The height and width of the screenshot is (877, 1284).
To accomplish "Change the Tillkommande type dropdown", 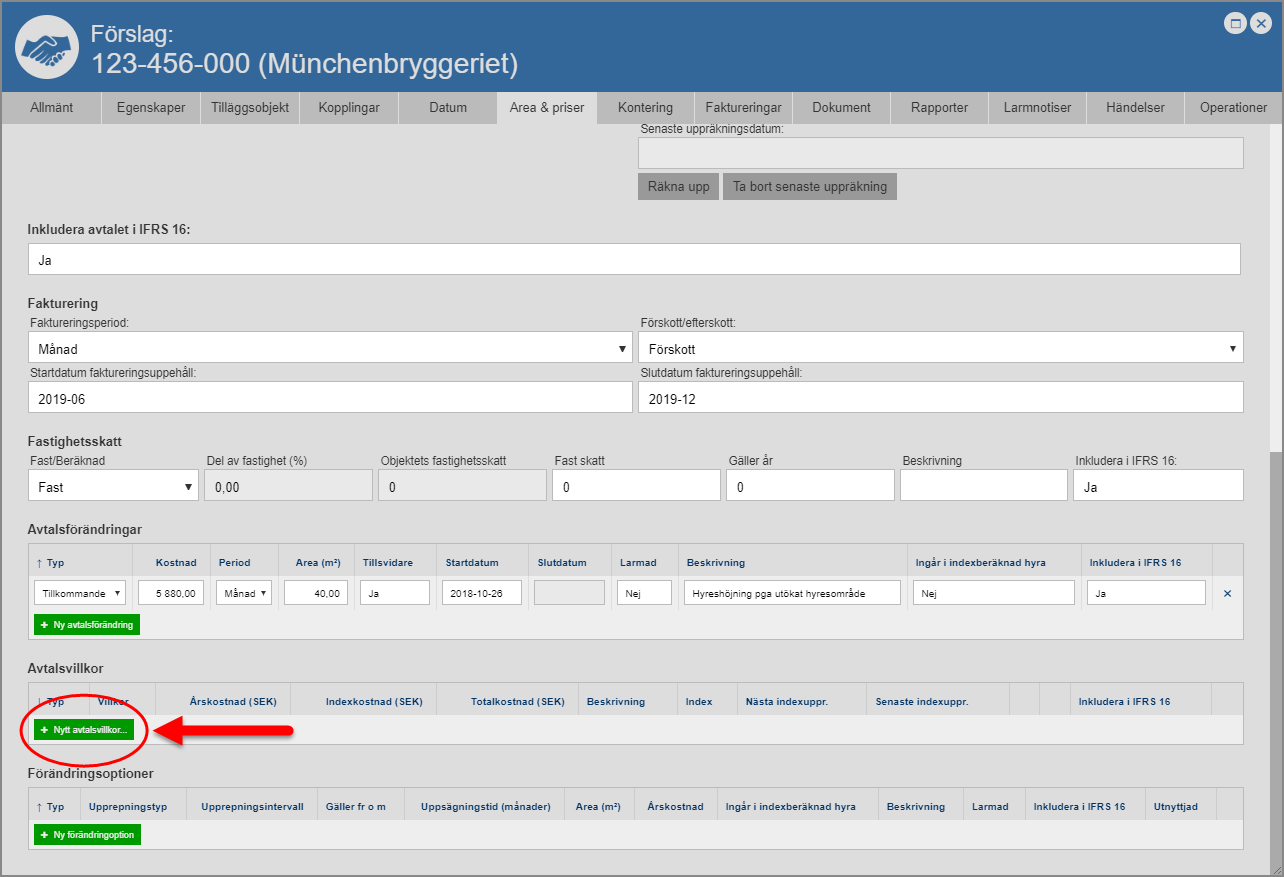I will tap(80, 593).
